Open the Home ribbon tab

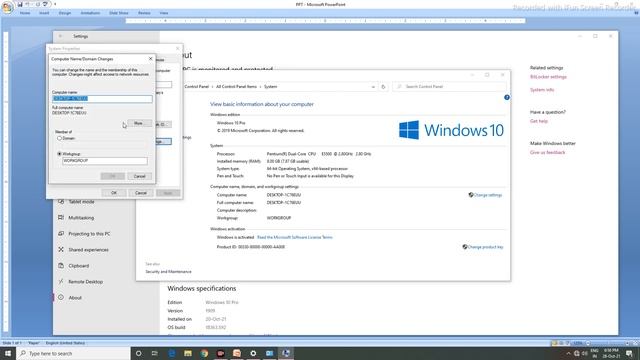click(x=25, y=13)
